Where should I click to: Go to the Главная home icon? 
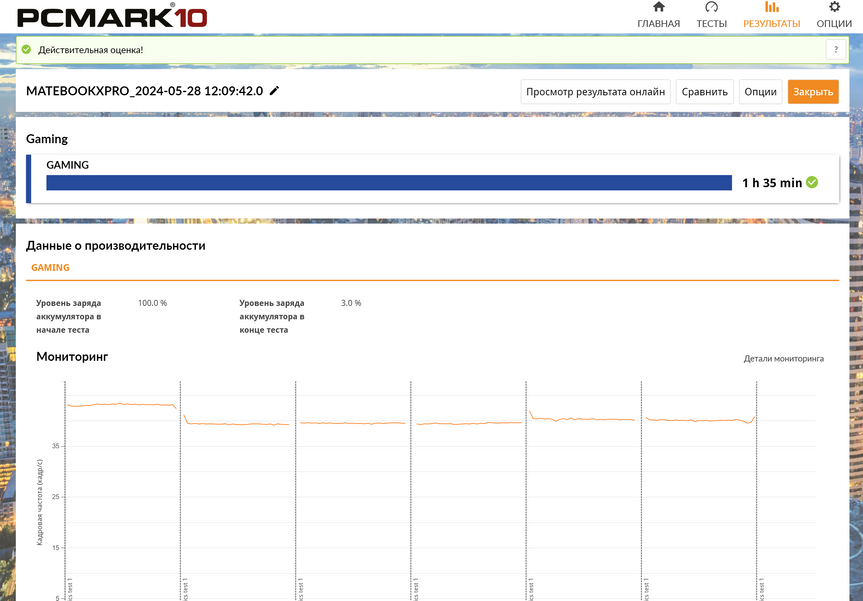[658, 8]
